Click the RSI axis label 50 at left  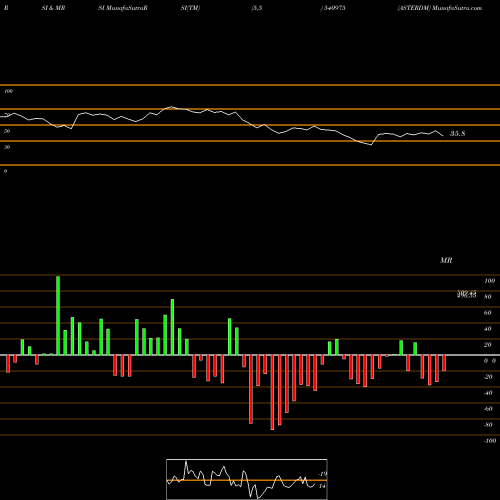[x=7, y=131]
